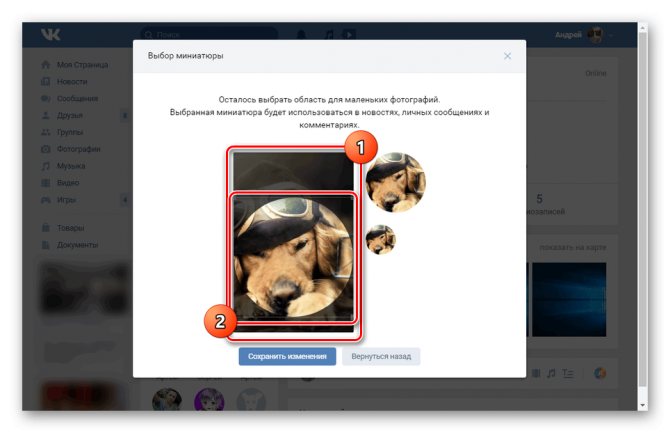Viewport: 670px width, 433px height.
Task: Click the small round thumbnail preview
Action: pyautogui.click(x=380, y=239)
